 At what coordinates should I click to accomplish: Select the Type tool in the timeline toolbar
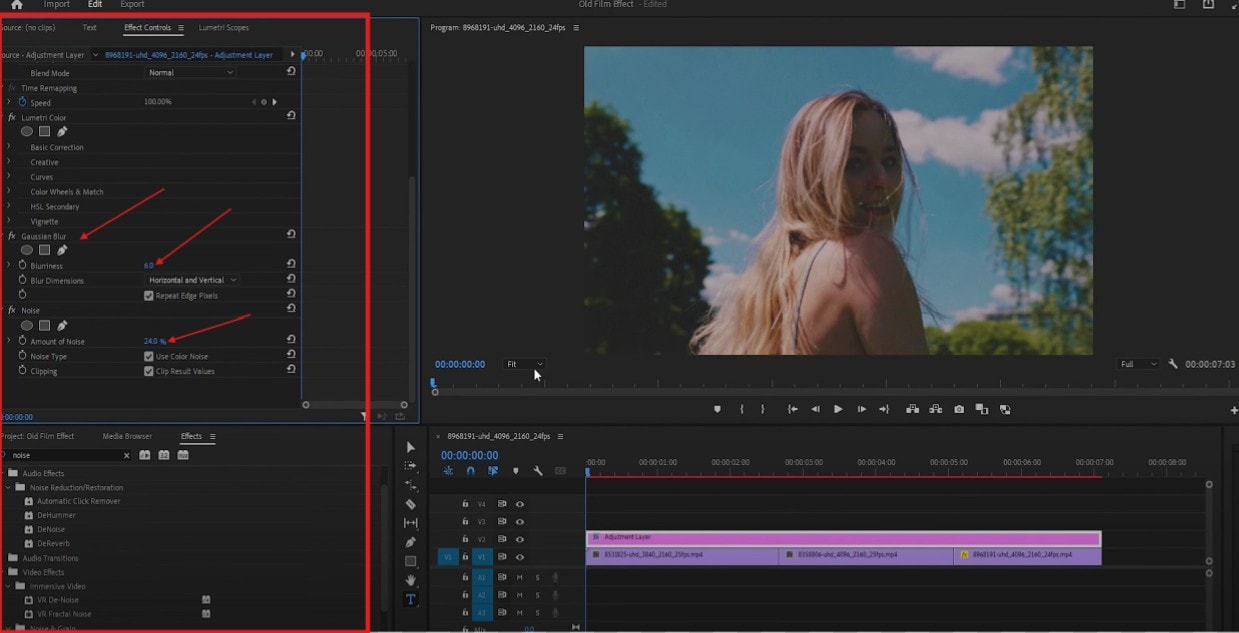pos(410,597)
